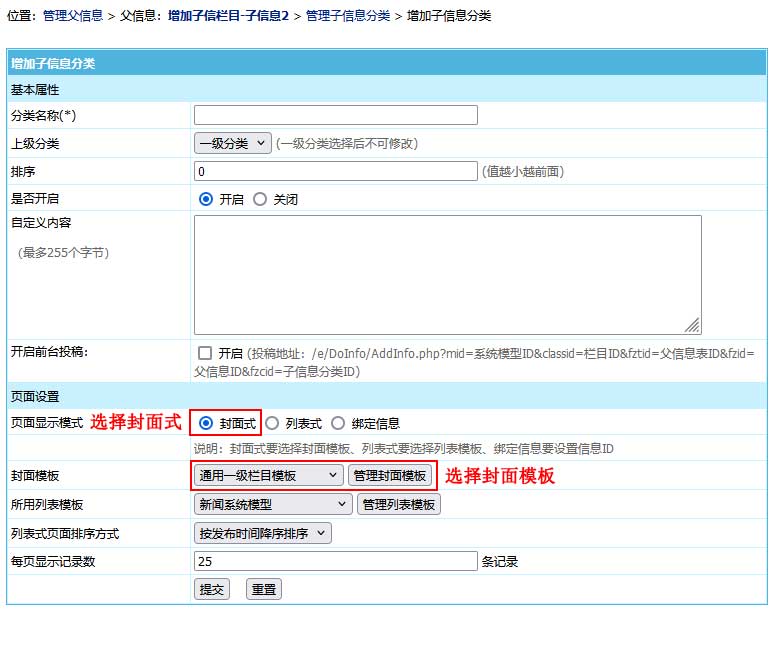Select the 开启 radio button
The width and height of the screenshot is (773, 657).
pyautogui.click(x=207, y=199)
